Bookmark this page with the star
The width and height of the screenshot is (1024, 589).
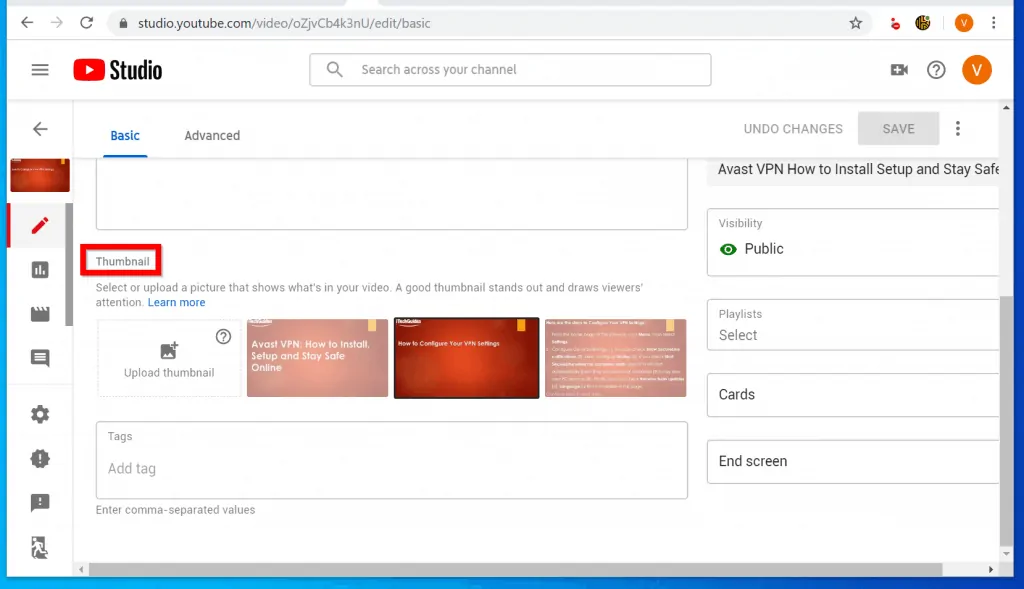[x=856, y=22]
